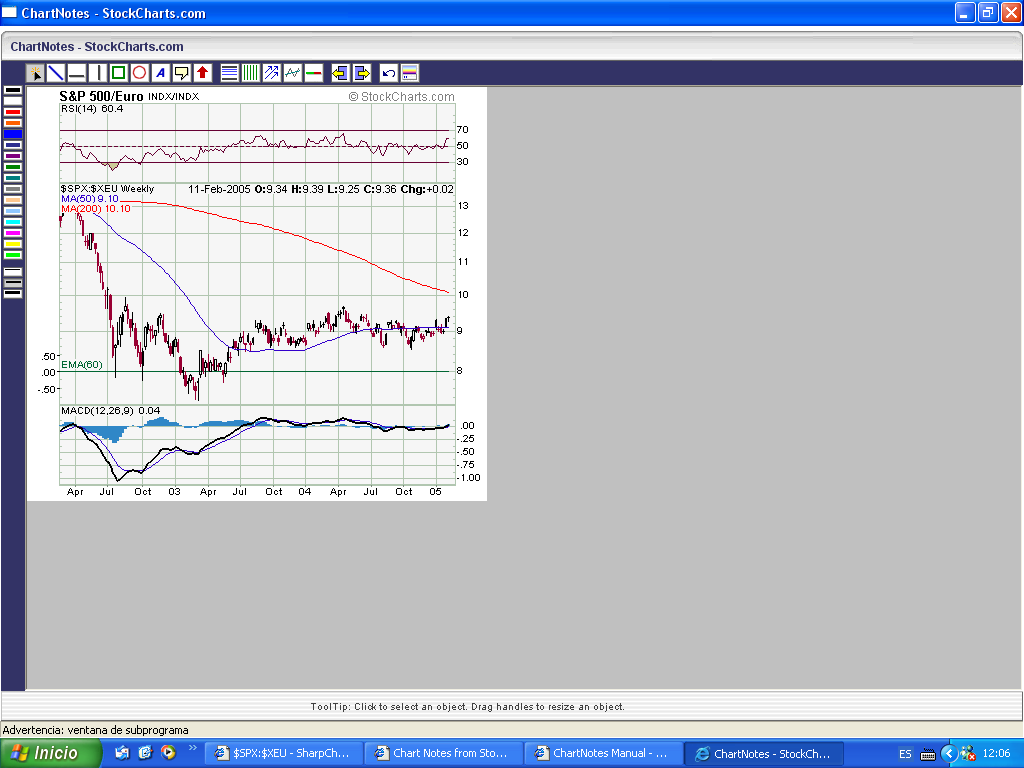Choose the vertical green lines tool
The width and height of the screenshot is (1024, 768).
coord(250,73)
